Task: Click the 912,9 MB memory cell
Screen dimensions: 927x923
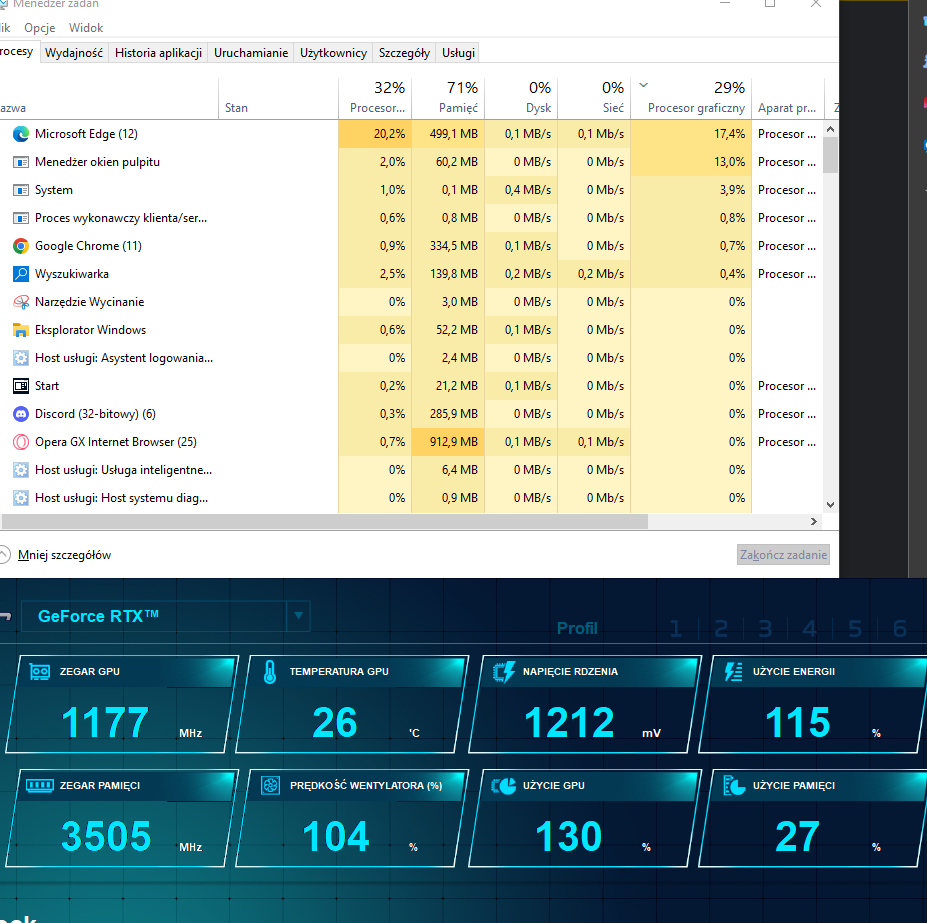Action: pos(448,442)
